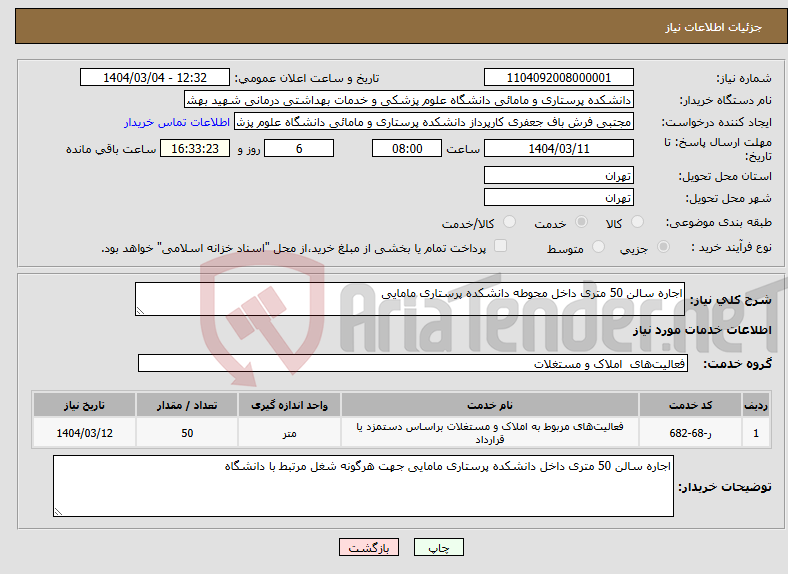The width and height of the screenshot is (788, 574).
Task: Click the استان محل تحویل field
Action: tap(558, 175)
